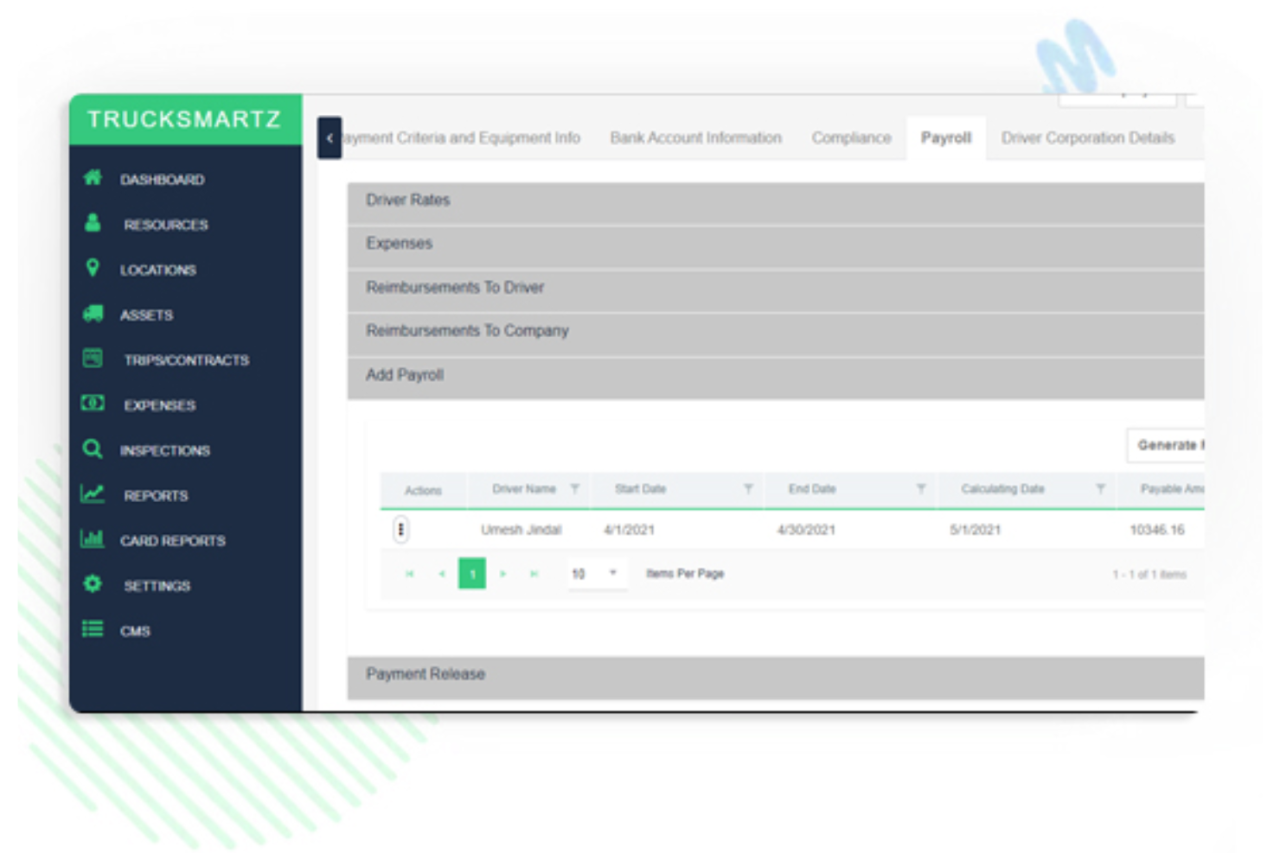1280x853 pixels.
Task: Go to first page of payroll grid
Action: coord(409,574)
